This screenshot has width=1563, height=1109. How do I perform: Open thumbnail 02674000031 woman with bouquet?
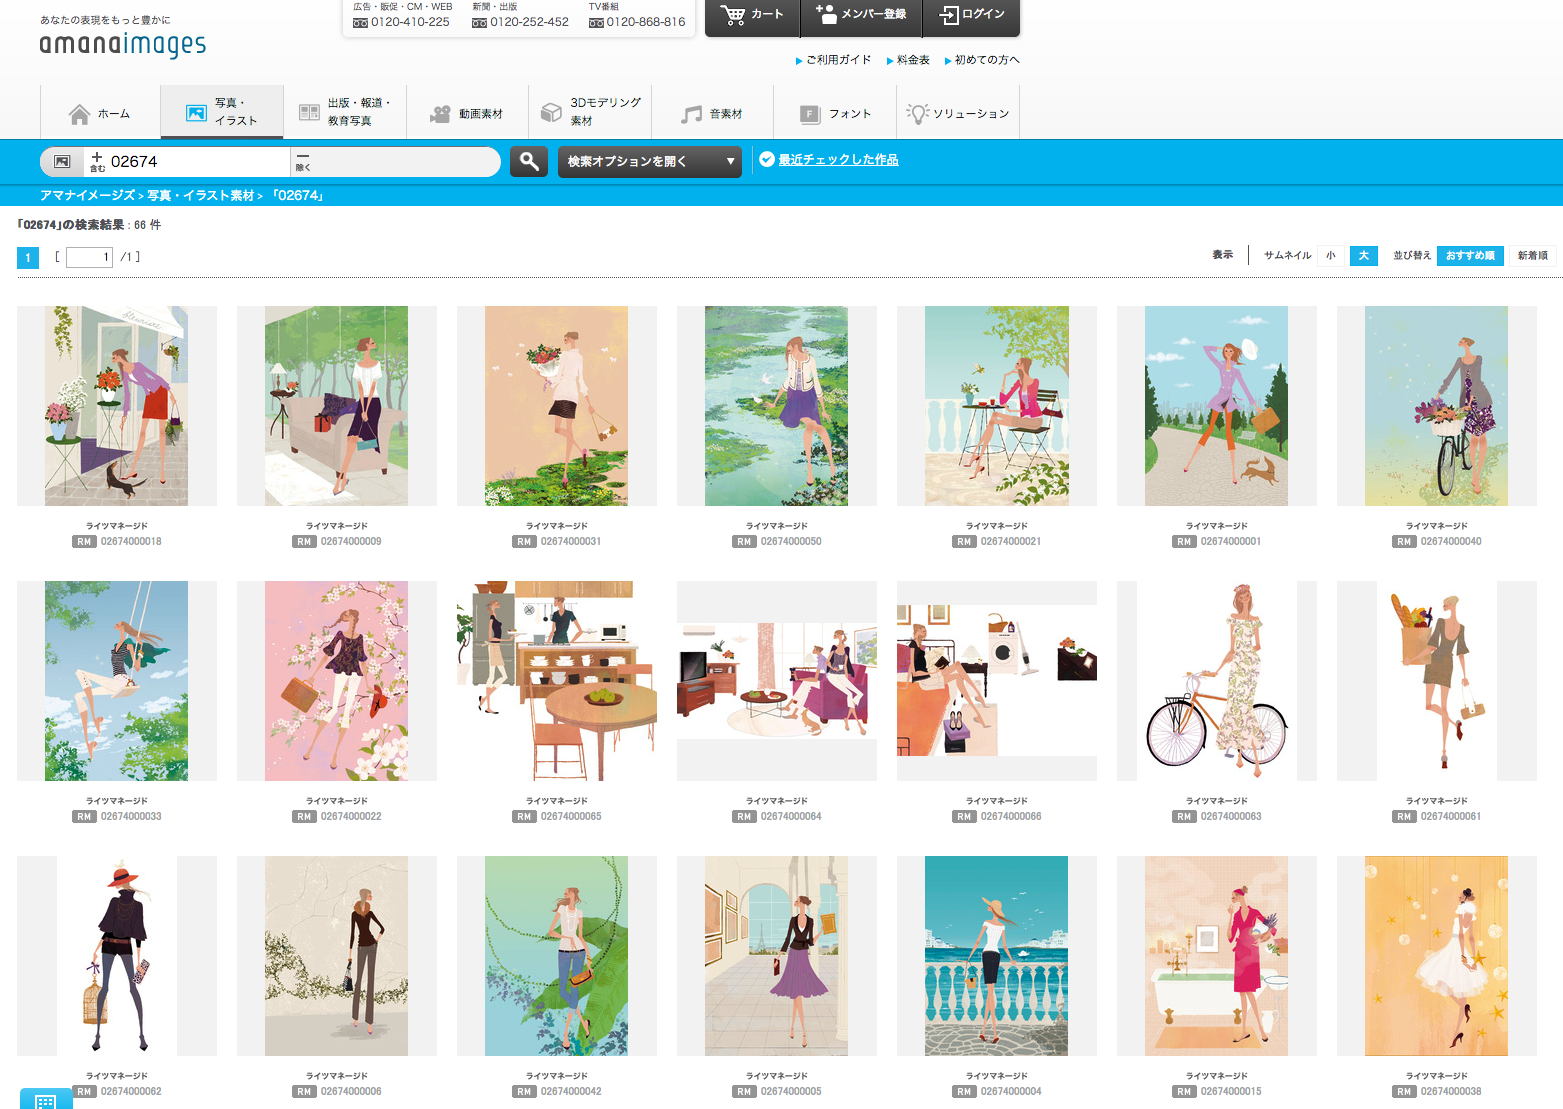tap(557, 406)
